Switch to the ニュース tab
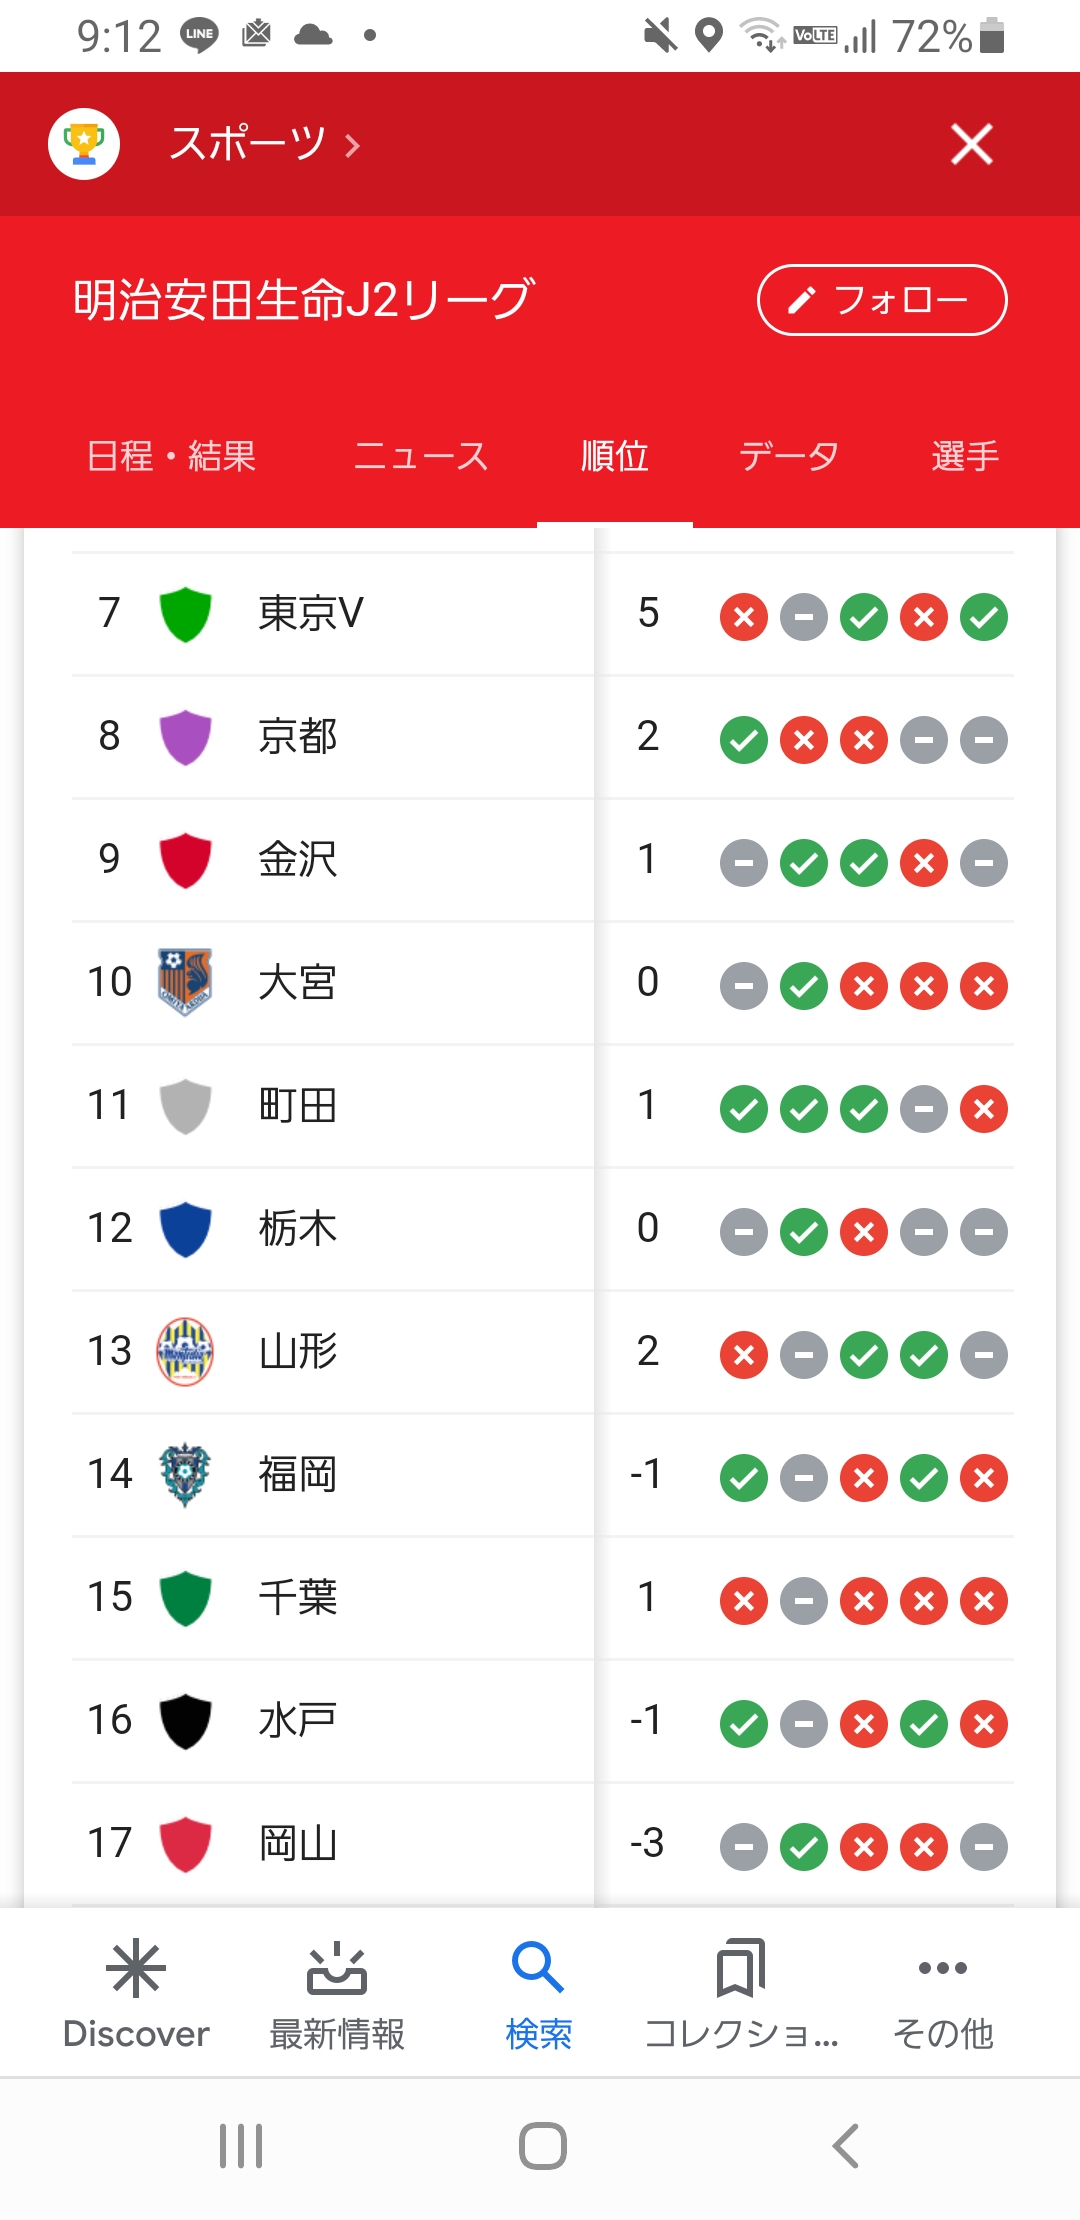1080x2220 pixels. [420, 456]
